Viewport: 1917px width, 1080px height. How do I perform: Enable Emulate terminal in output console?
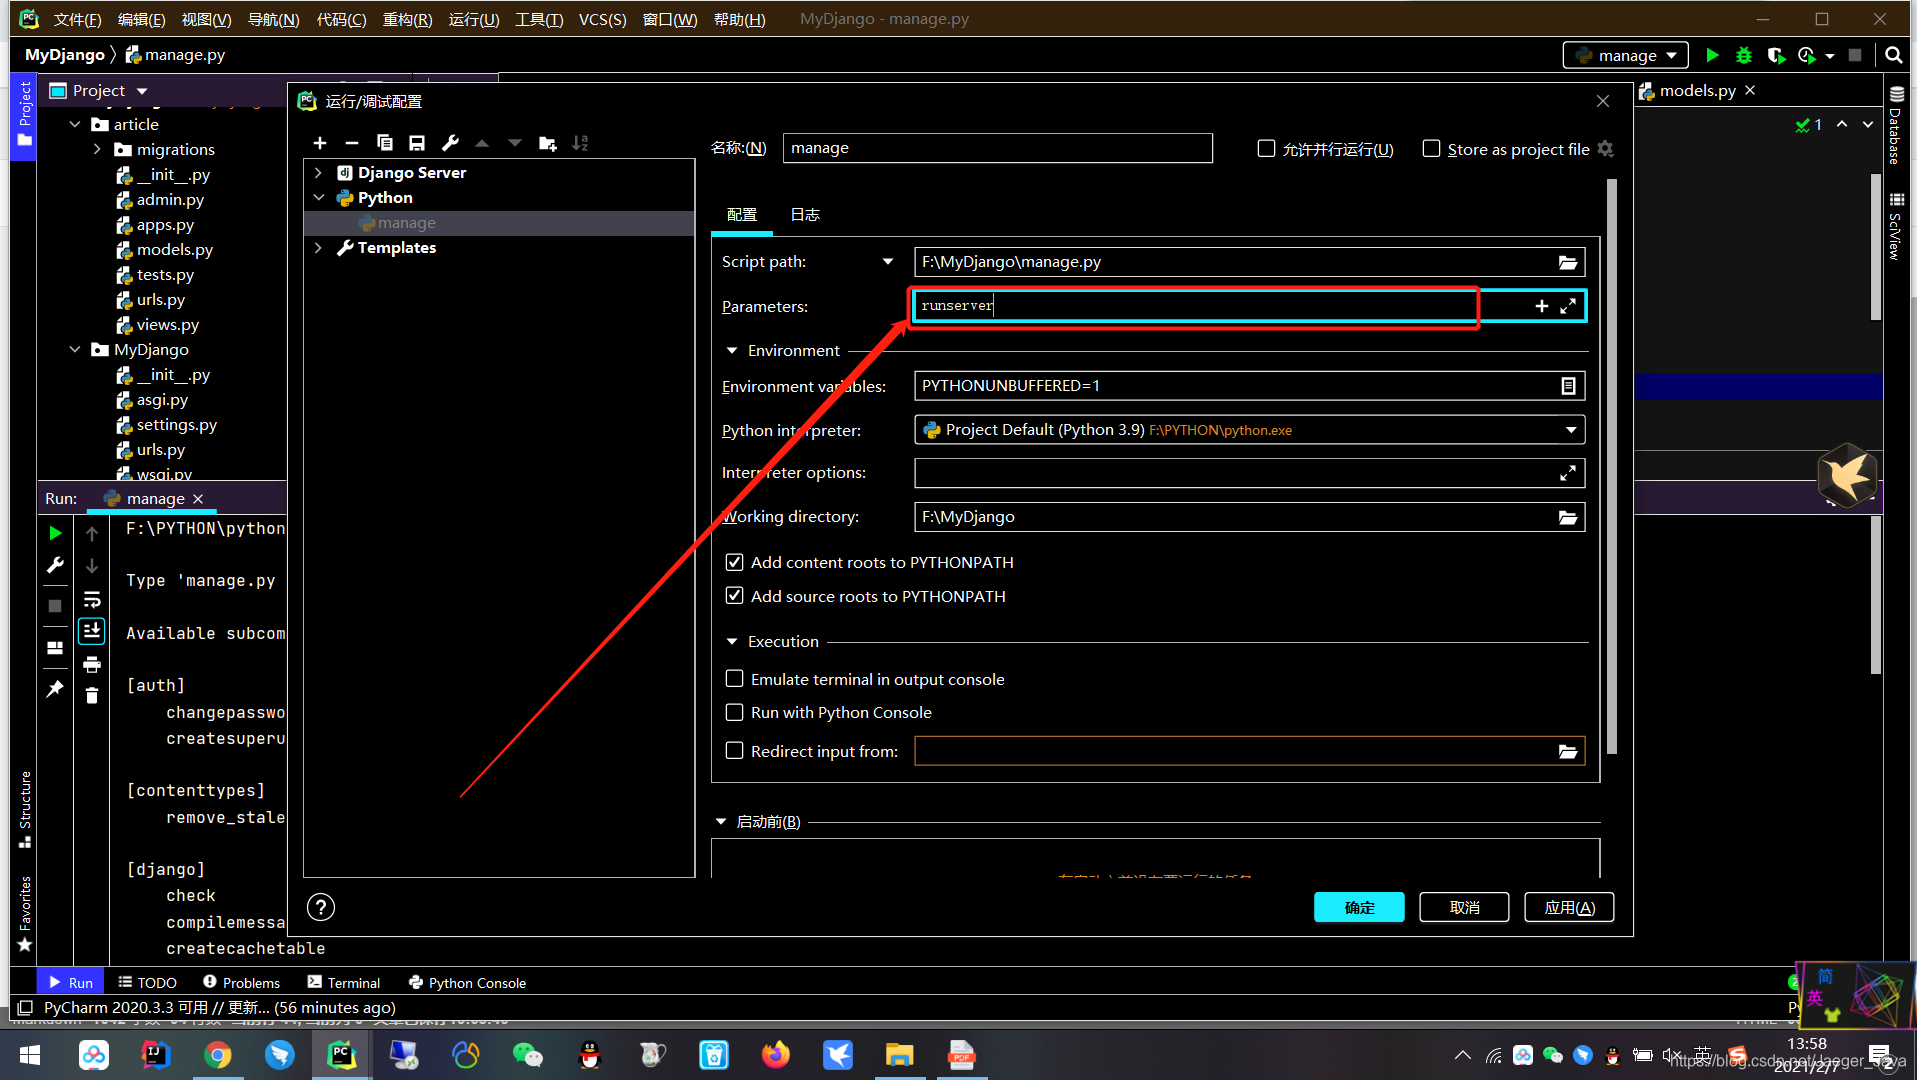click(734, 679)
